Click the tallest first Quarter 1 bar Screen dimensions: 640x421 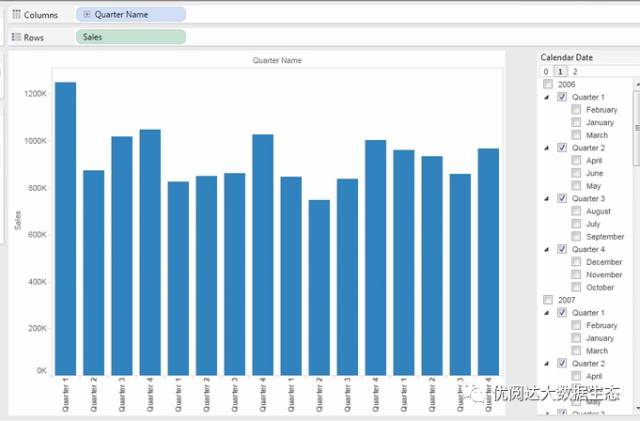coord(65,228)
